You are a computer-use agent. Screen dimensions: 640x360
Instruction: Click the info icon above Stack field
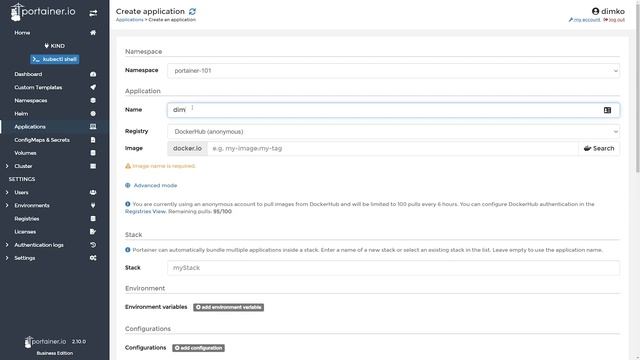pos(128,250)
